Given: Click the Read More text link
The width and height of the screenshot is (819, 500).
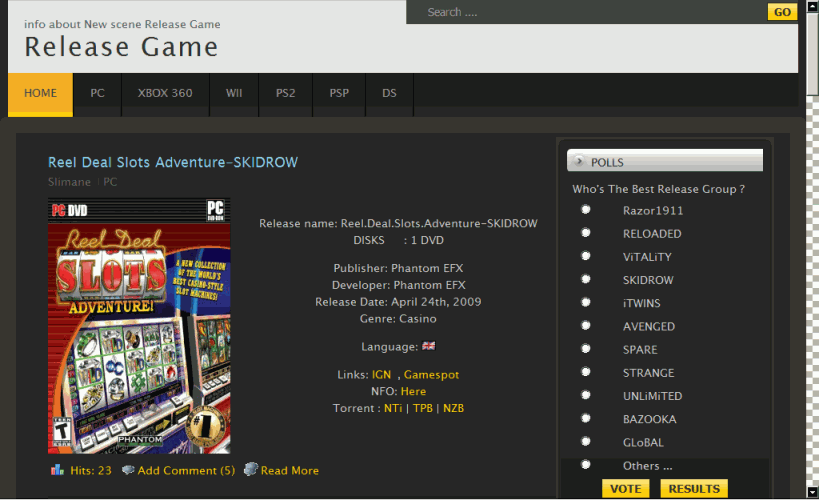Looking at the screenshot, I should (x=290, y=471).
